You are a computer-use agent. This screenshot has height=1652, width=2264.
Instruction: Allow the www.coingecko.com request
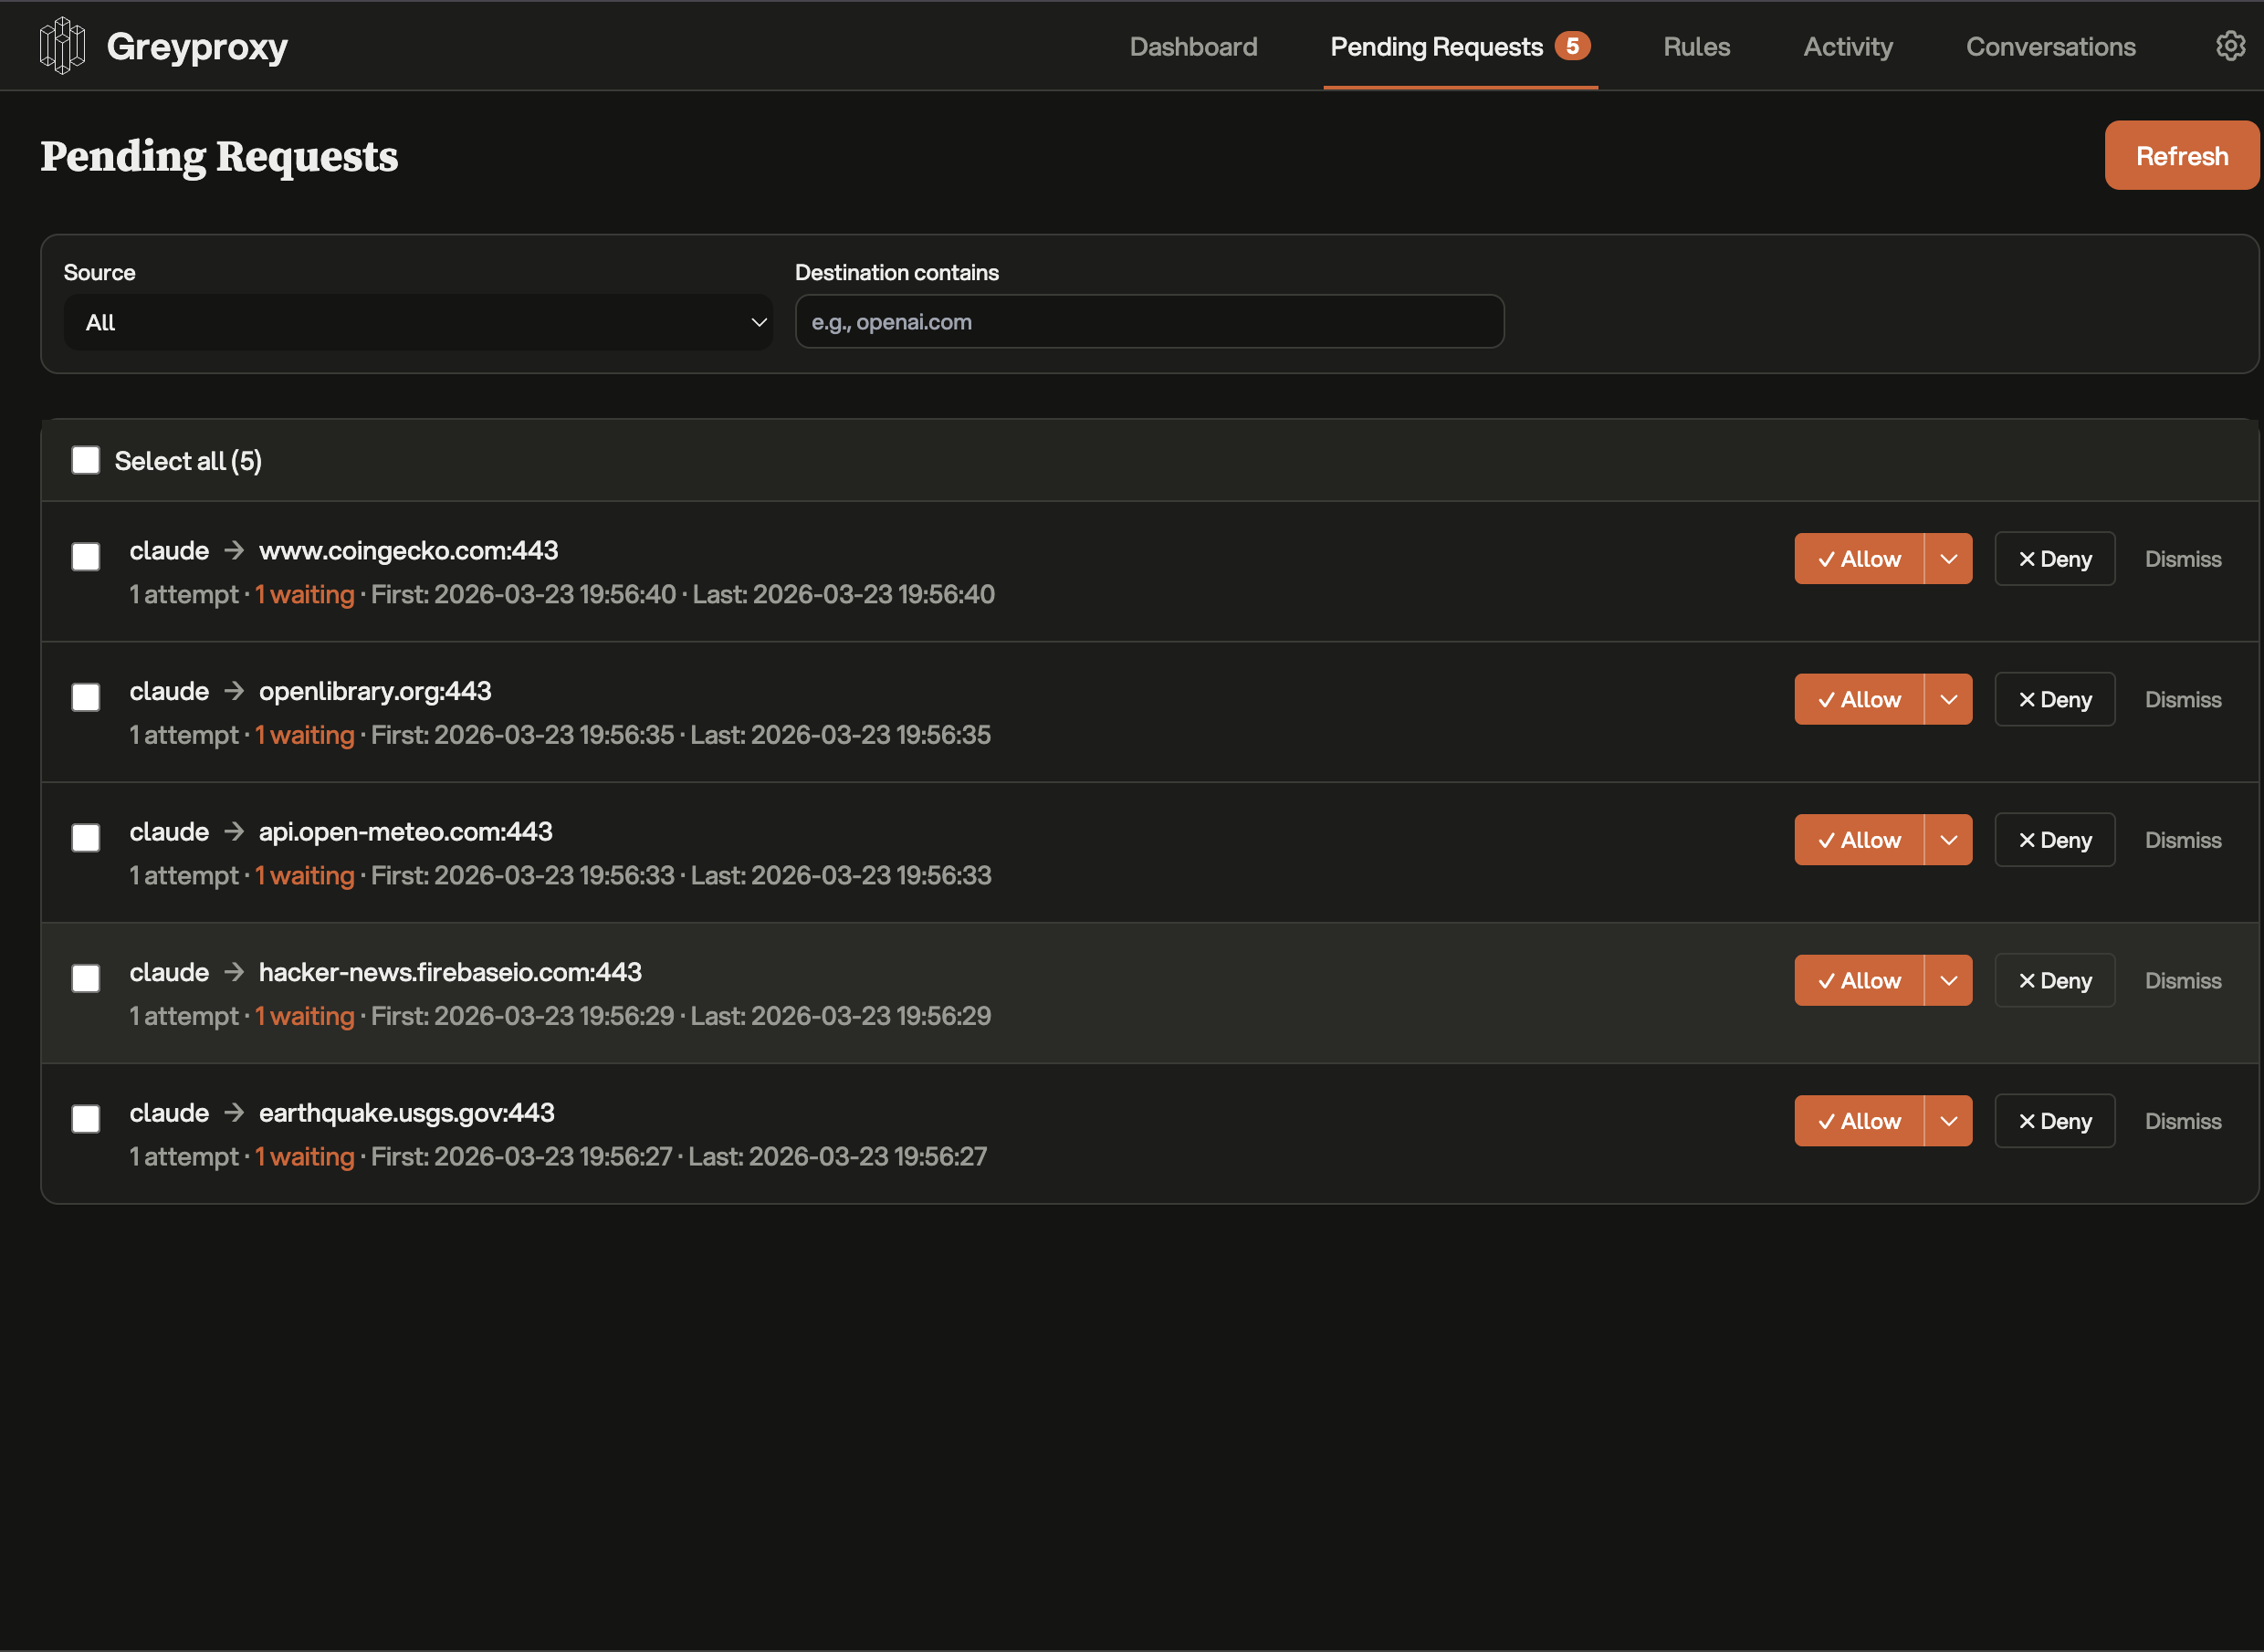point(1858,559)
